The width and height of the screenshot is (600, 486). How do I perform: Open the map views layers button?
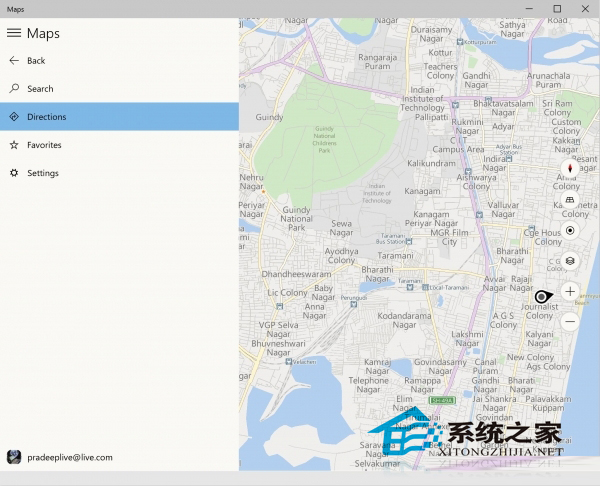[x=570, y=261]
